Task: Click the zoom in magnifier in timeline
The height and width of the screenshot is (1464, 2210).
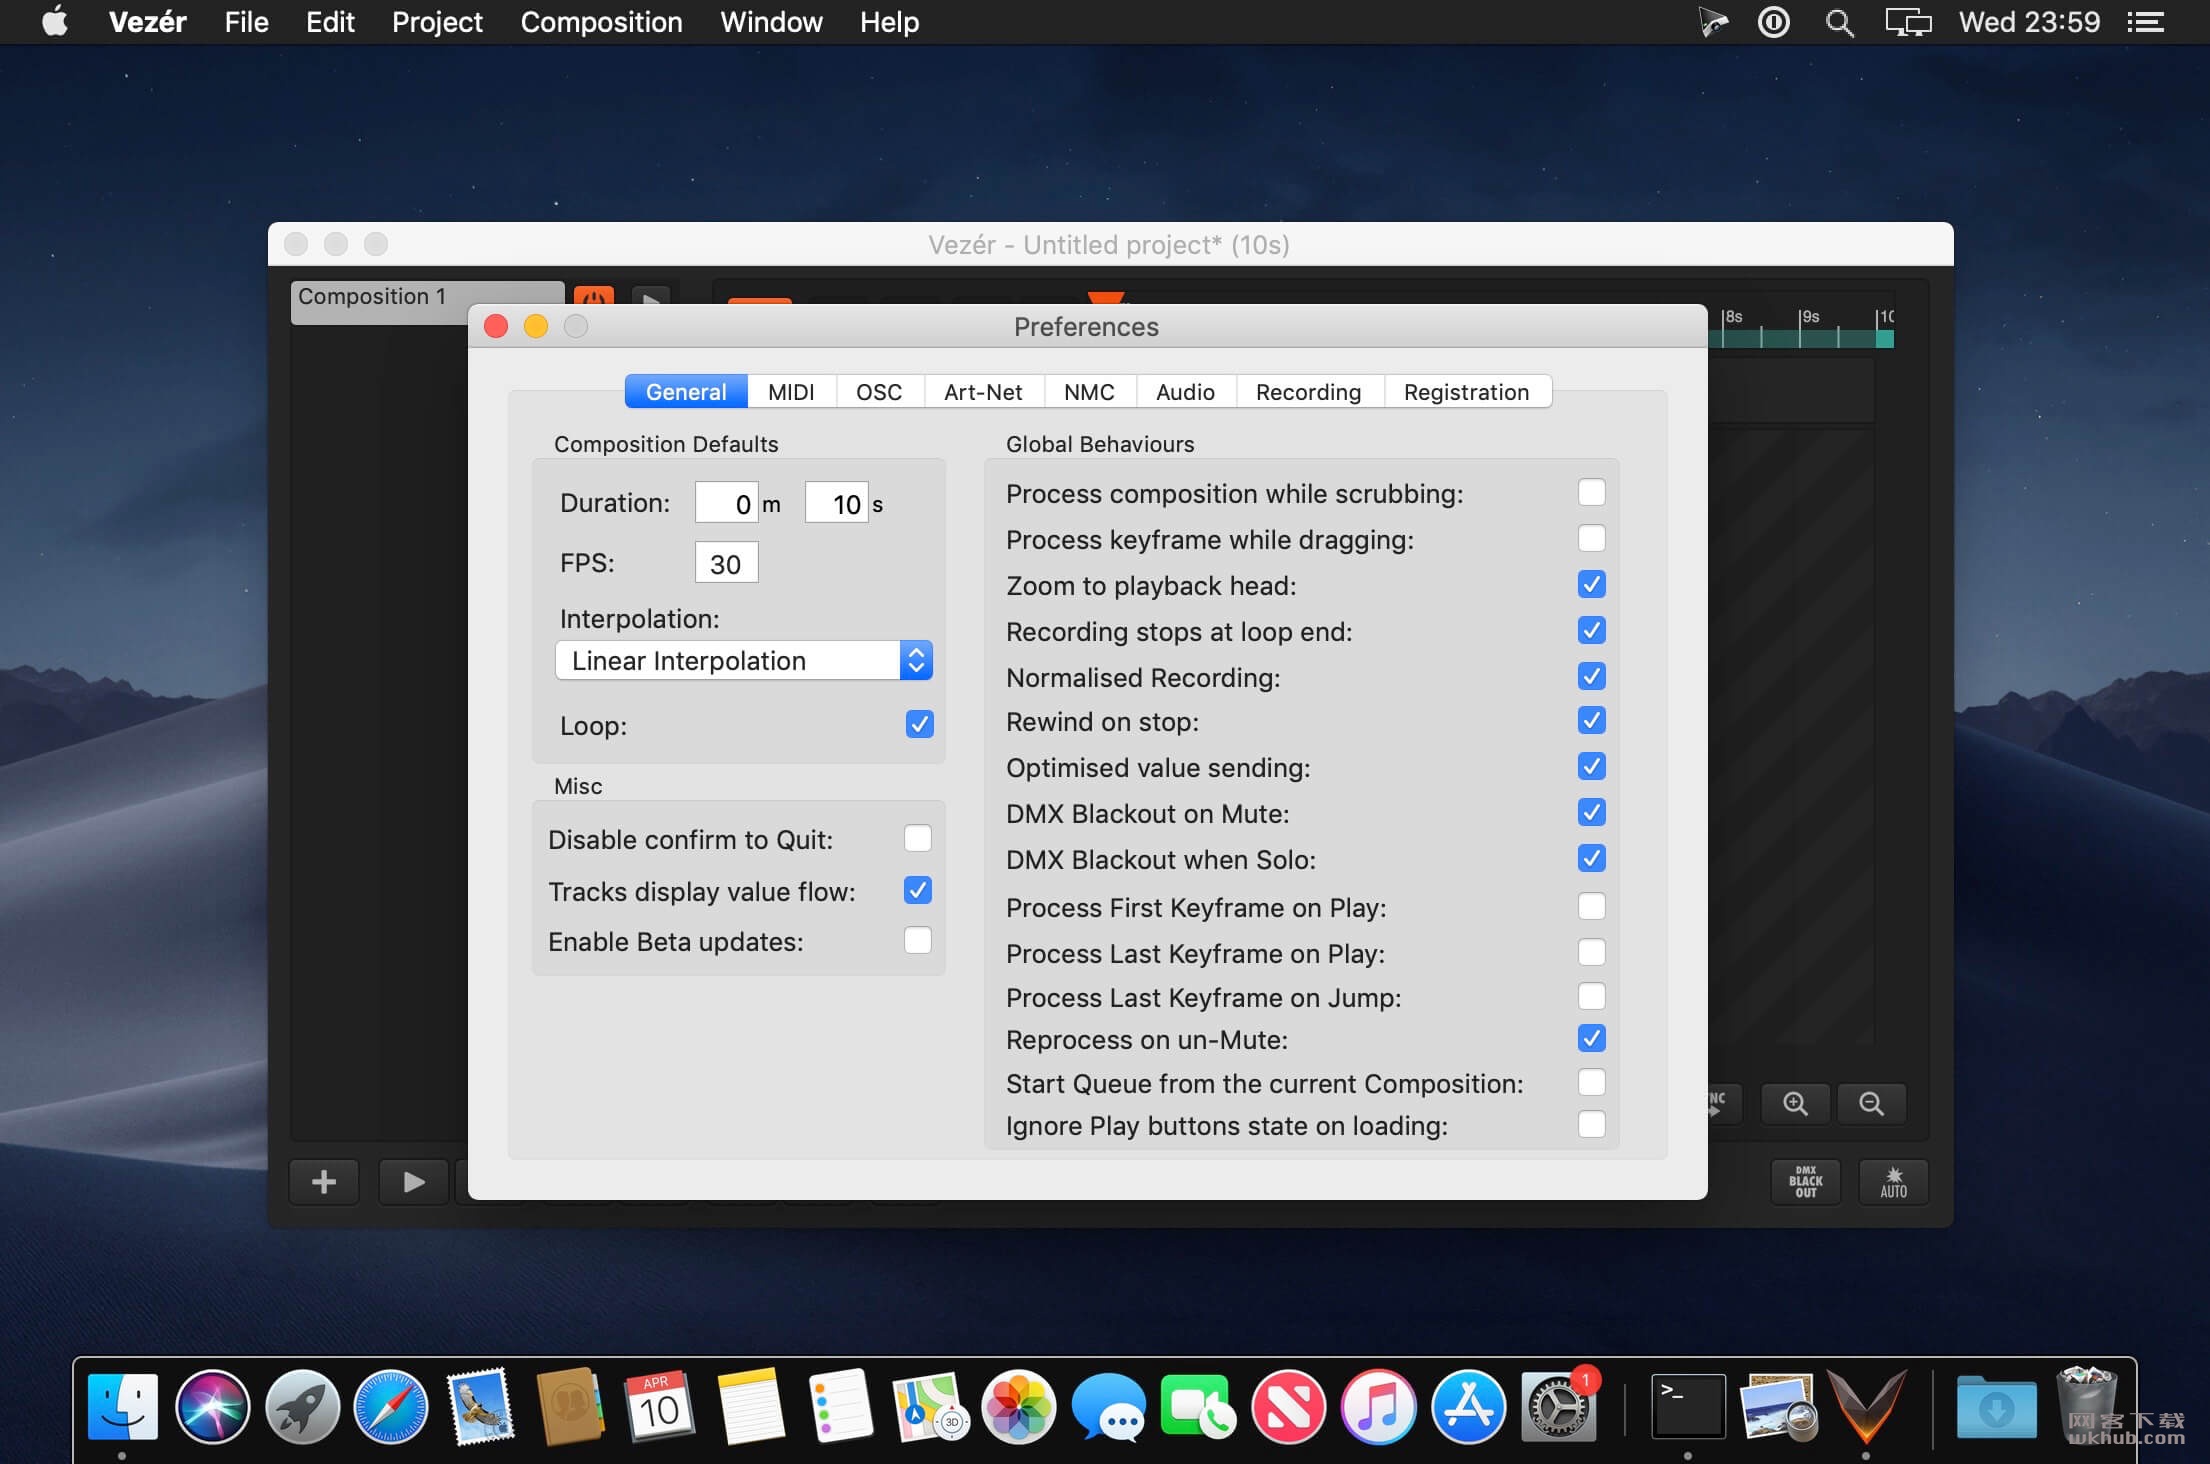Action: (1796, 1103)
